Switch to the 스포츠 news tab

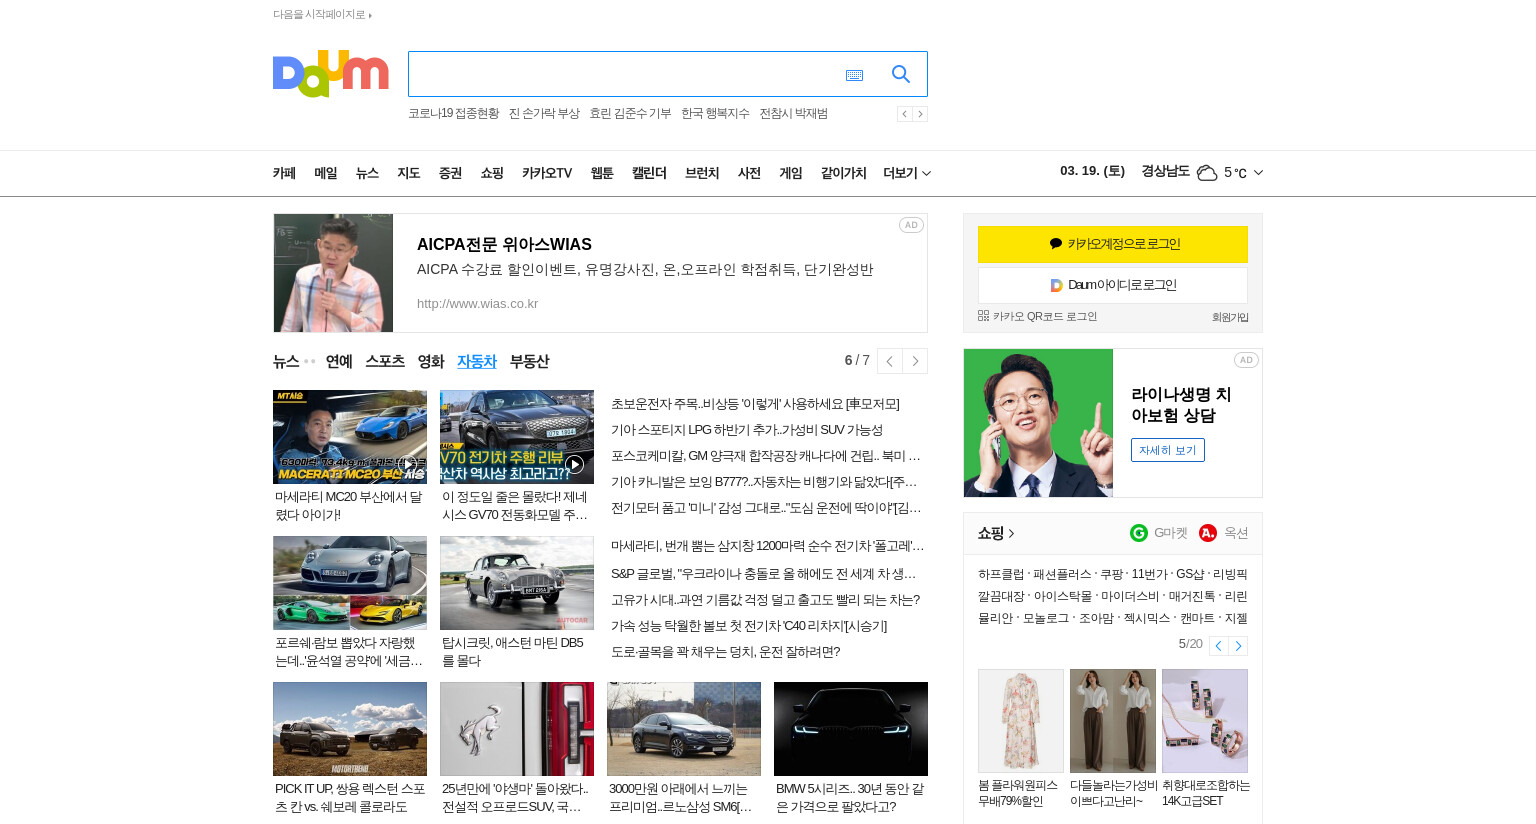pos(385,361)
